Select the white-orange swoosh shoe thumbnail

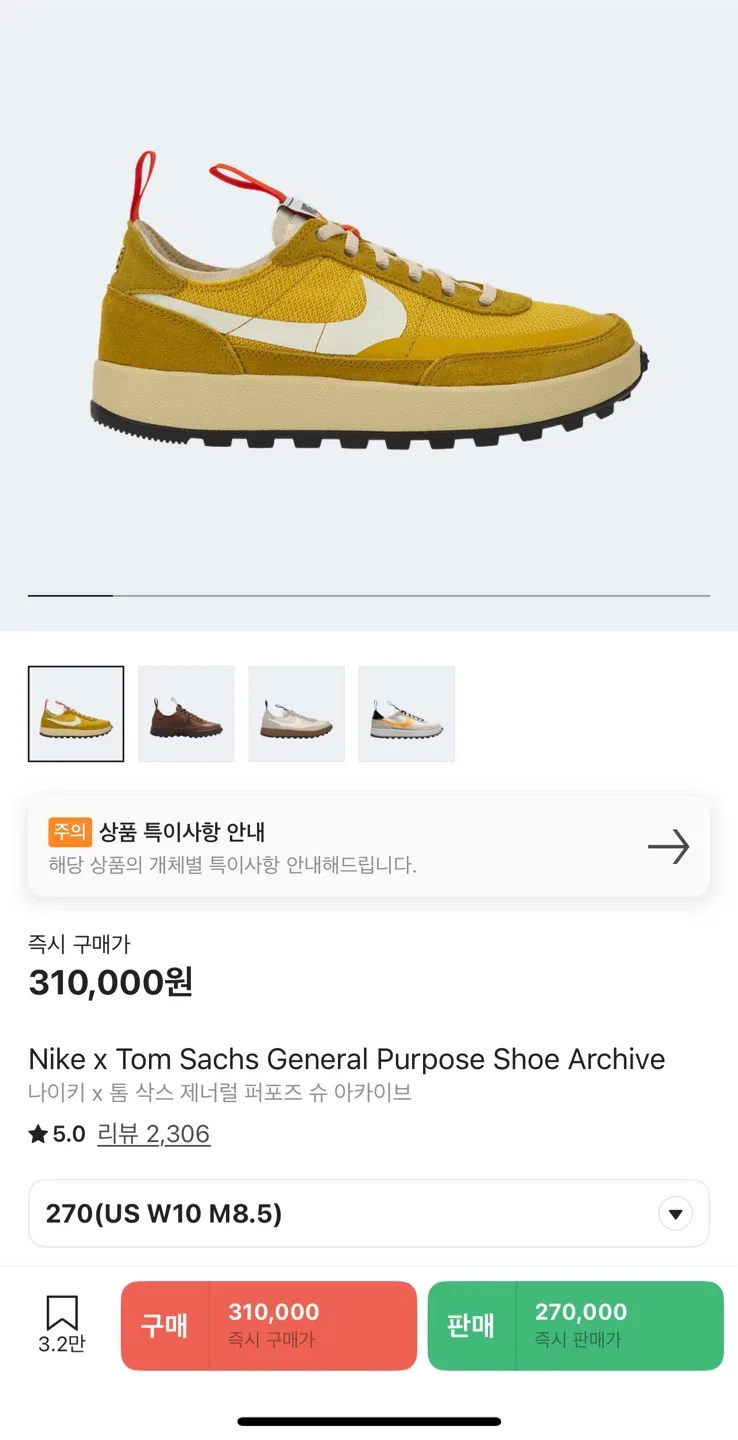click(x=406, y=714)
